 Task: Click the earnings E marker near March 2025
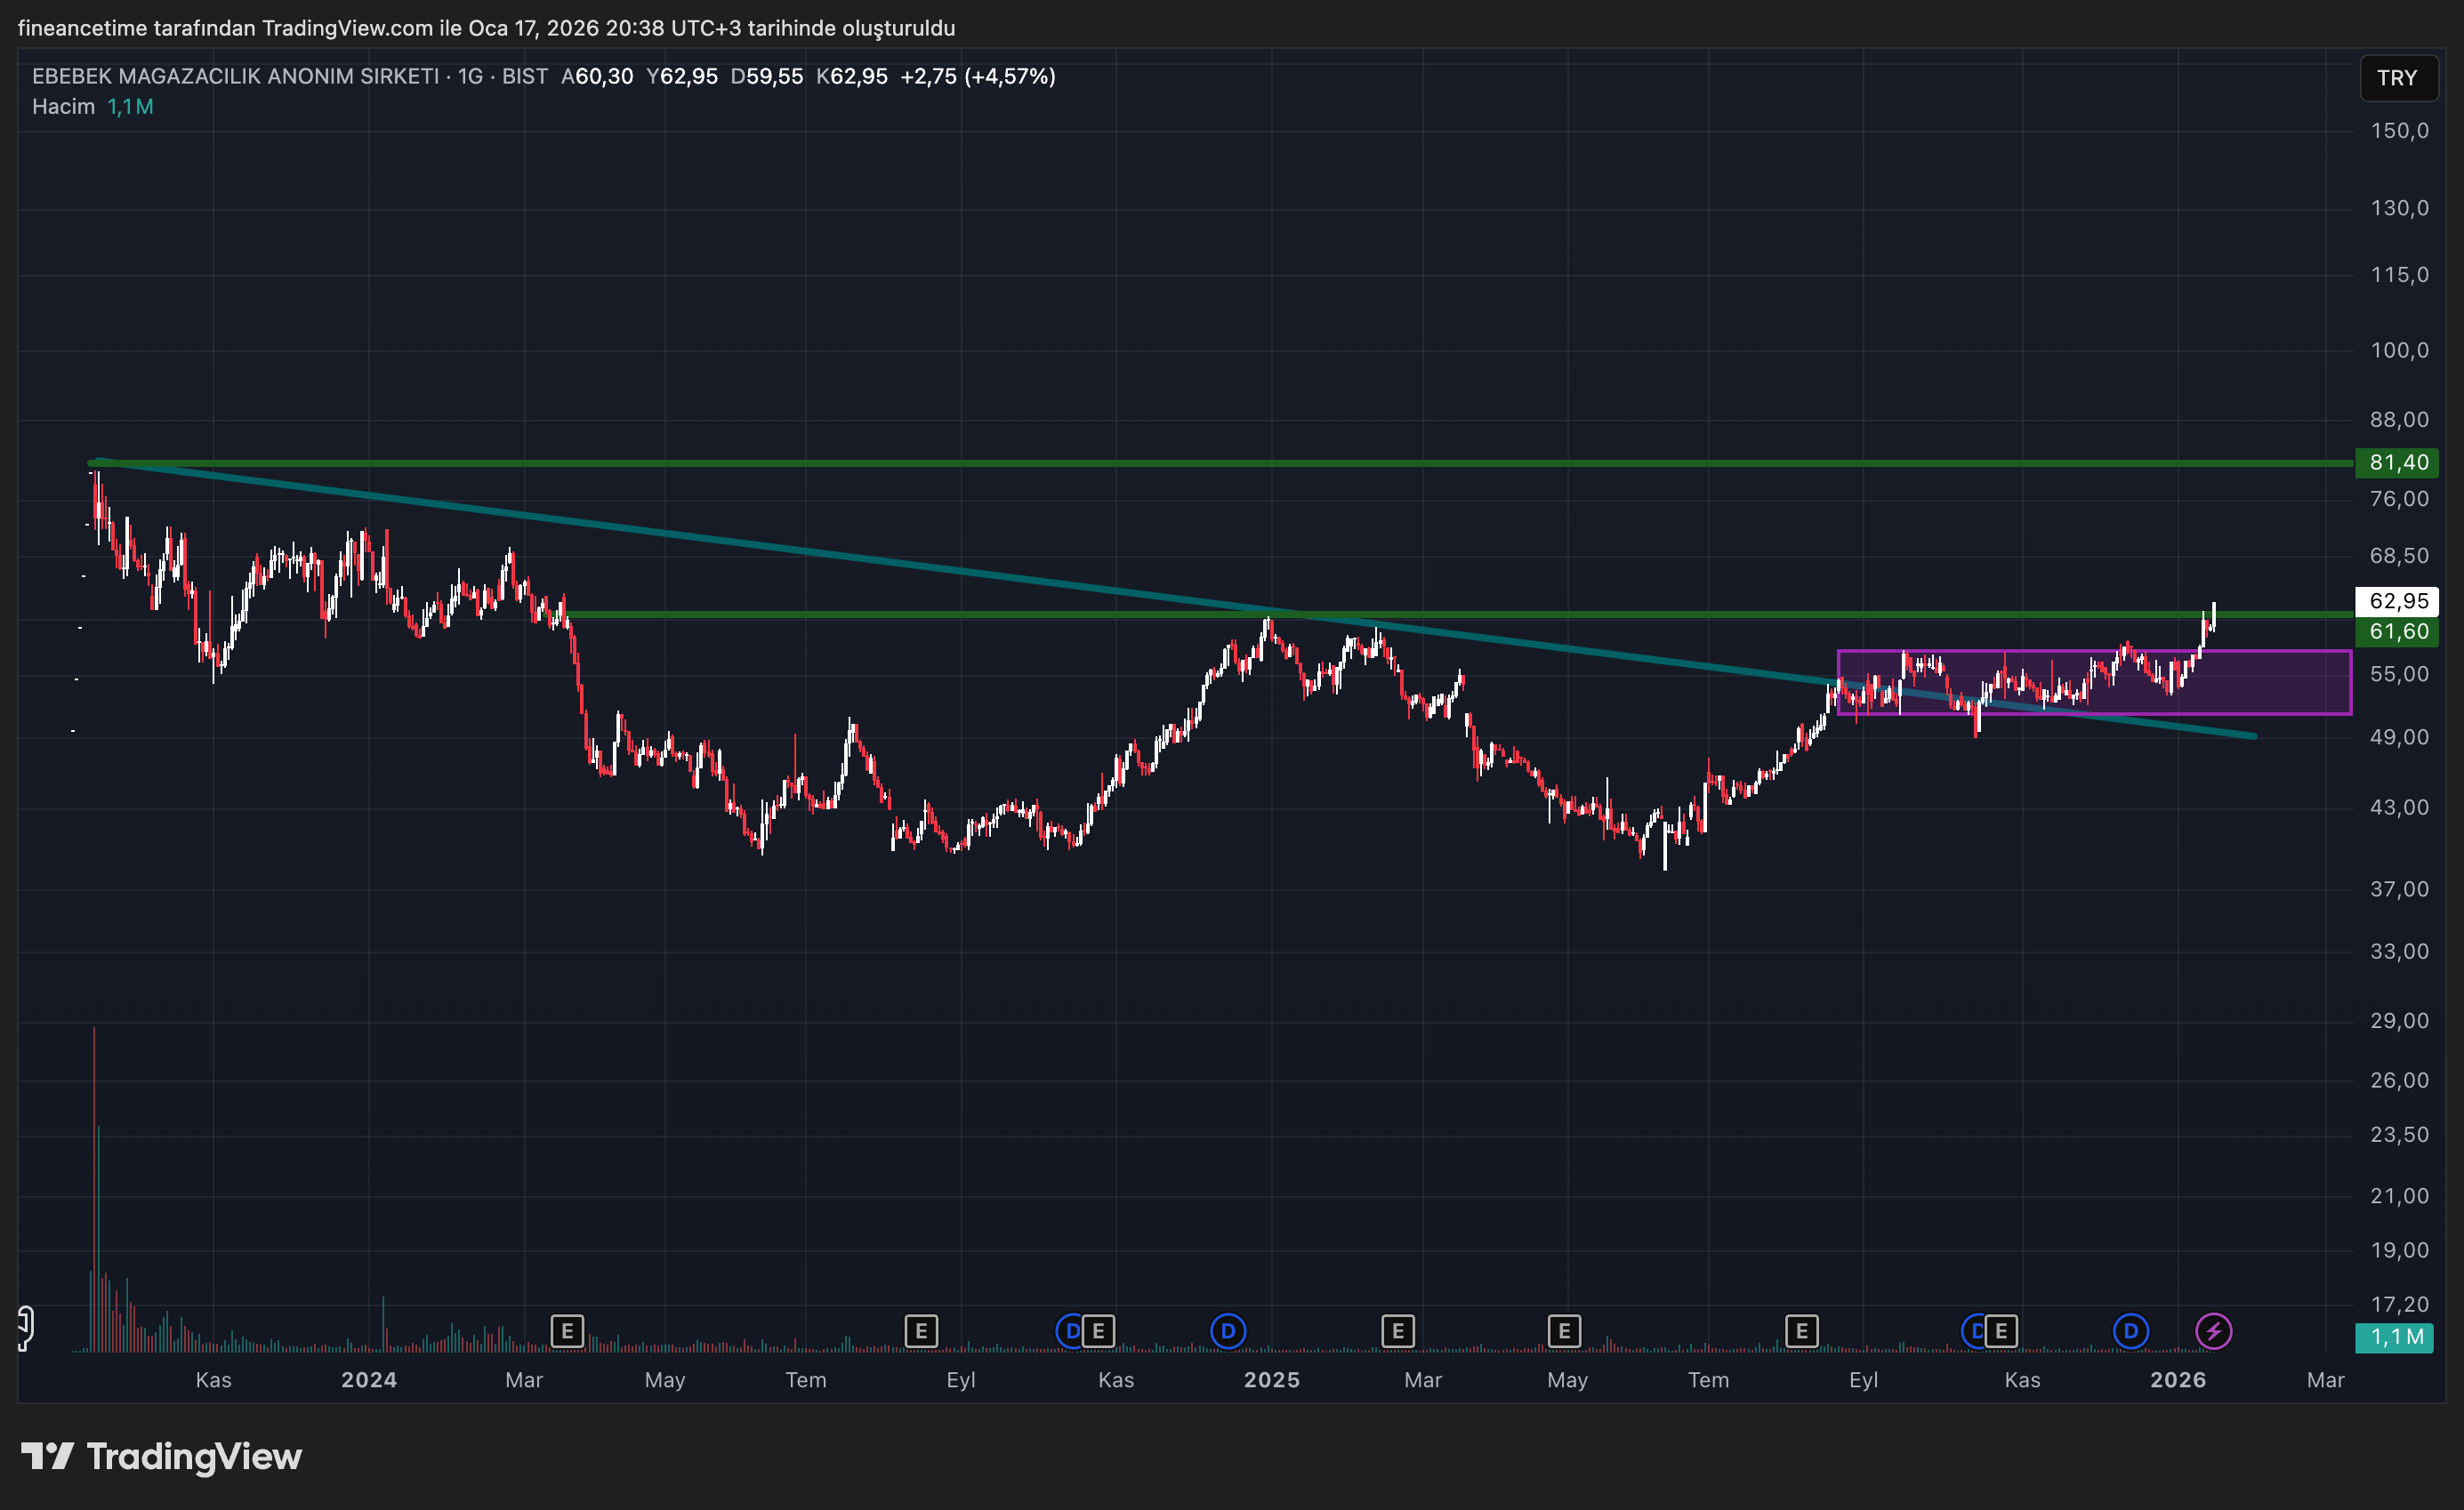tap(1397, 1331)
